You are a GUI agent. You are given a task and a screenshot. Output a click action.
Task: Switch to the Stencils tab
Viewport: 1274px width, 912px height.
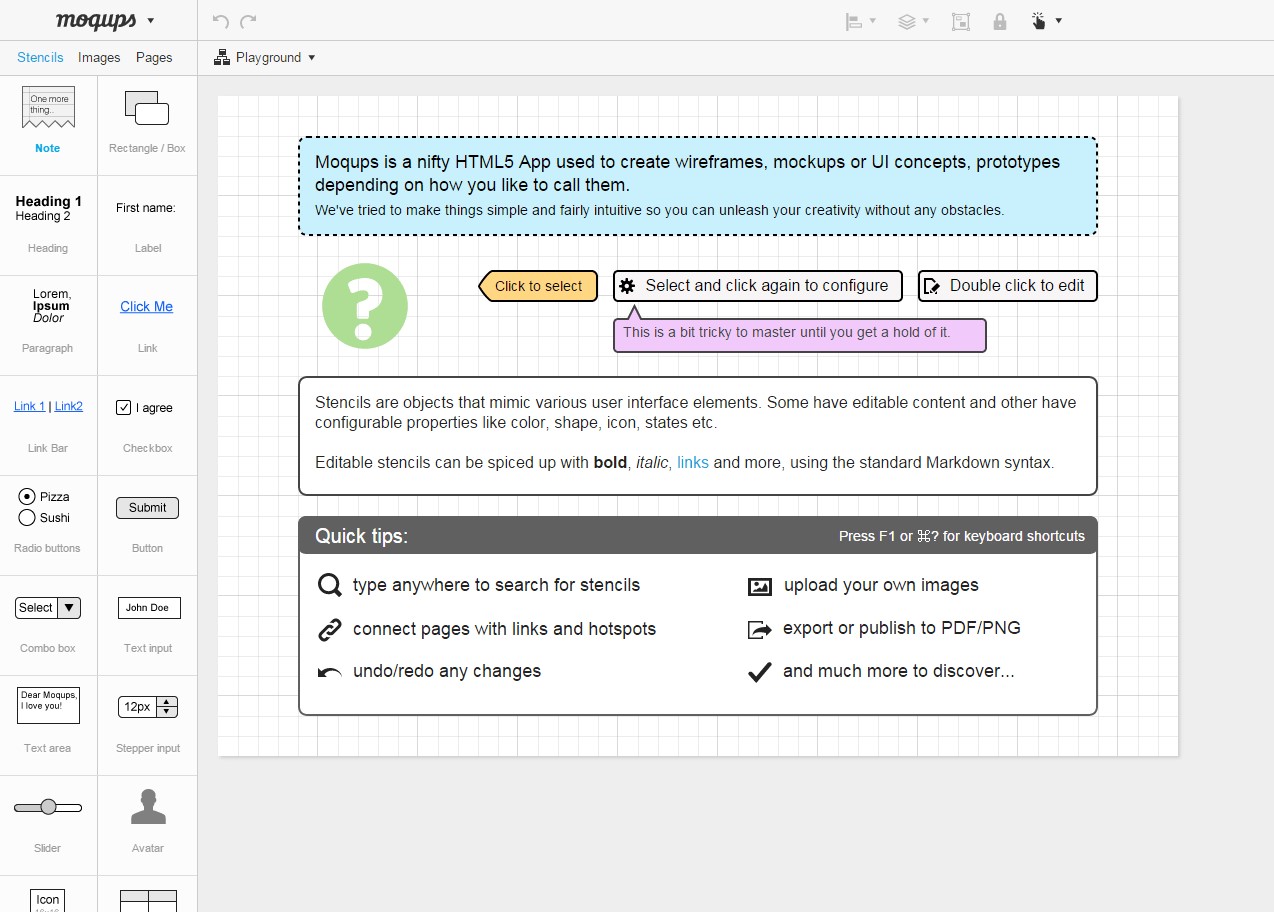tap(40, 58)
